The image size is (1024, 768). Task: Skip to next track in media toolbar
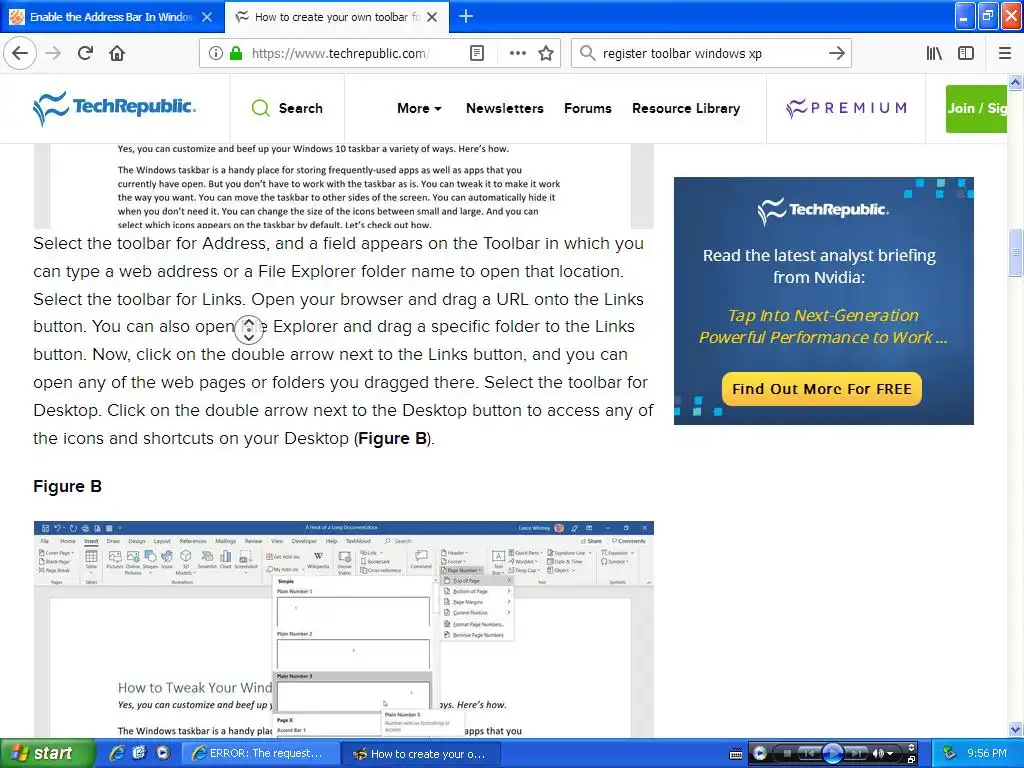click(x=856, y=754)
